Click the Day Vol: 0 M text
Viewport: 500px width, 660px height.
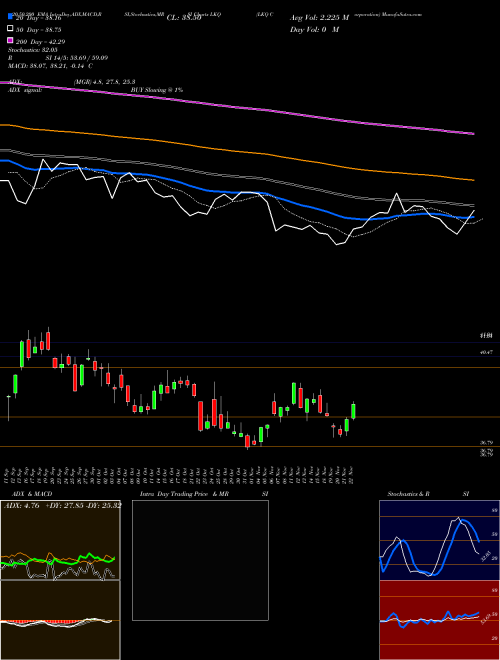click(314, 29)
